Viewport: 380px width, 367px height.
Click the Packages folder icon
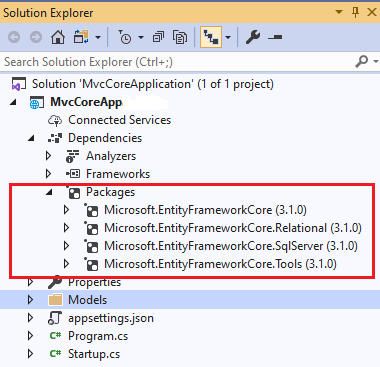tap(73, 192)
